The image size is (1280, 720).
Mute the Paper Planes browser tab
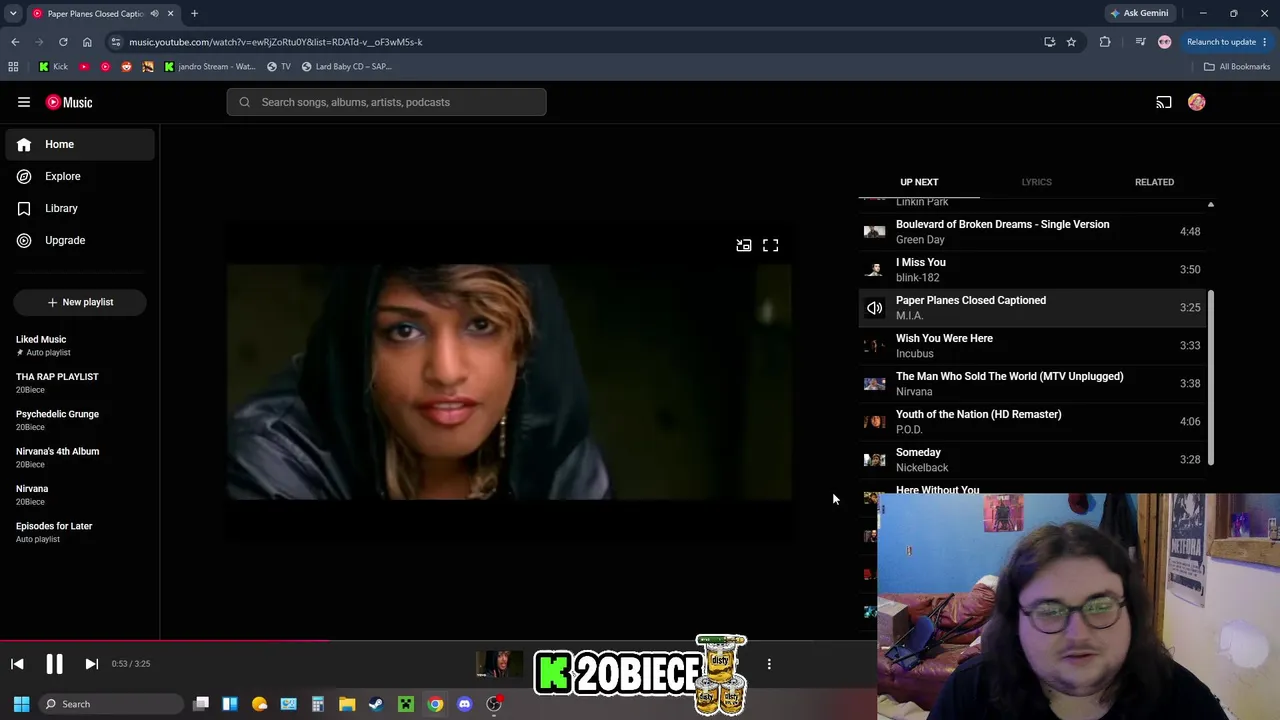(x=154, y=13)
